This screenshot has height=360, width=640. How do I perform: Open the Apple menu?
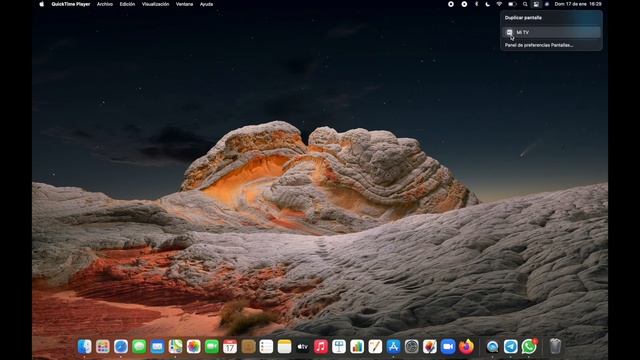click(41, 4)
